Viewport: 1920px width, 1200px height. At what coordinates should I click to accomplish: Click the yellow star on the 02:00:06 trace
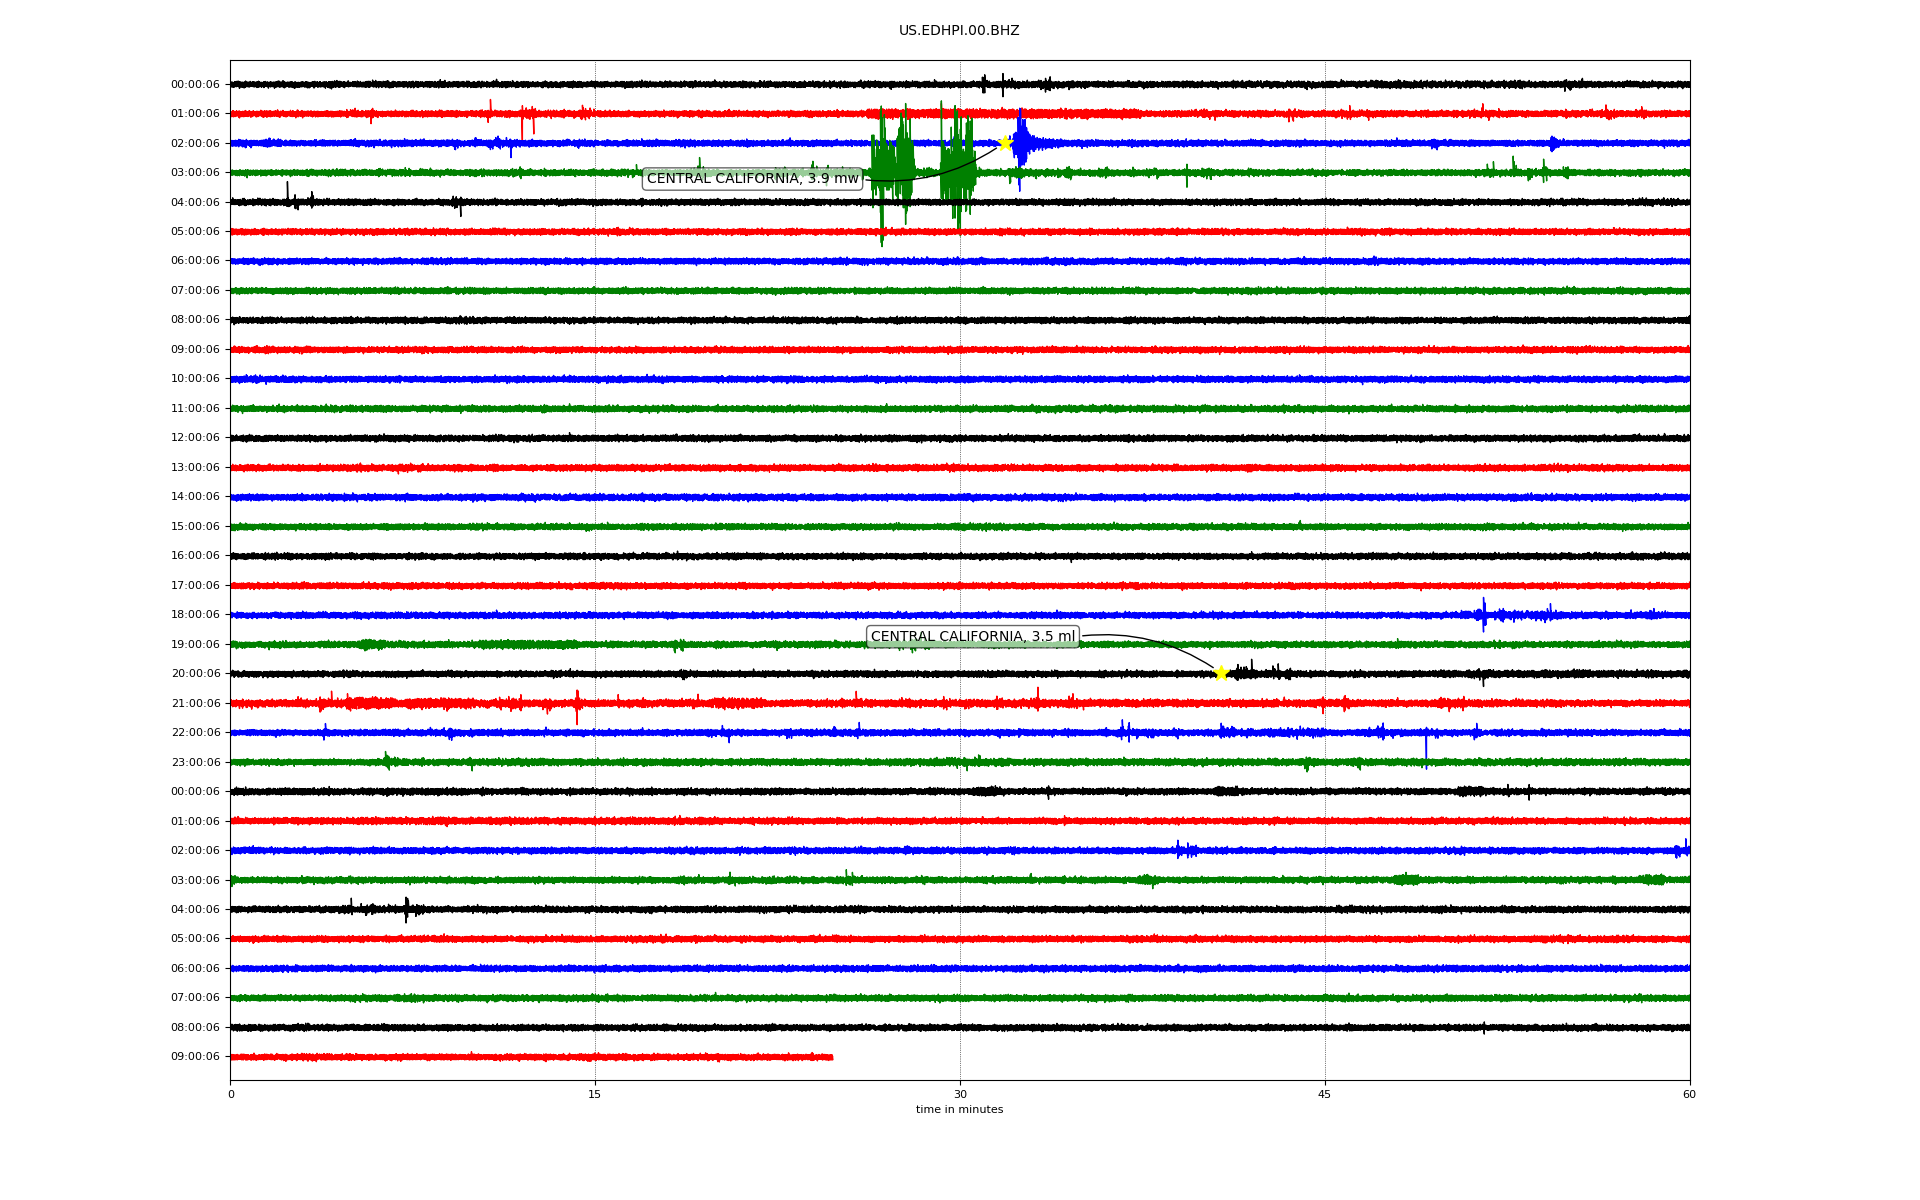click(1005, 143)
